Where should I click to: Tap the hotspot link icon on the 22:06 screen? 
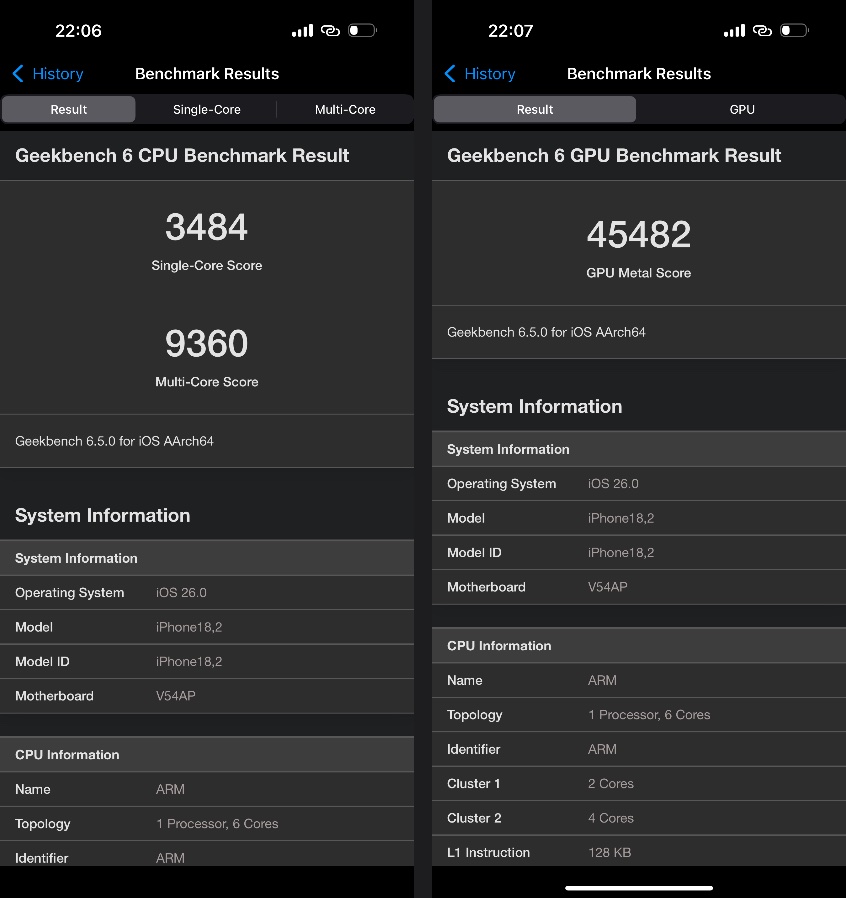coord(330,31)
